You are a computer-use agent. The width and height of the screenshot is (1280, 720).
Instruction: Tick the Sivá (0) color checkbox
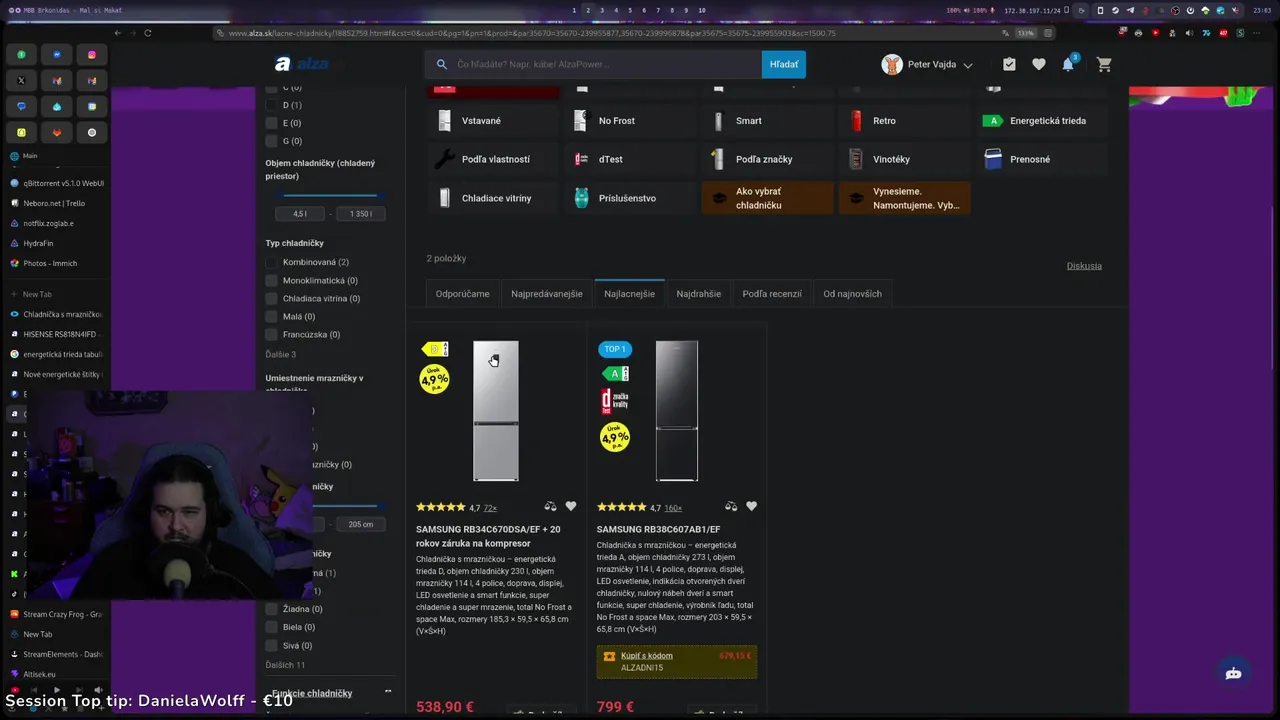271,645
